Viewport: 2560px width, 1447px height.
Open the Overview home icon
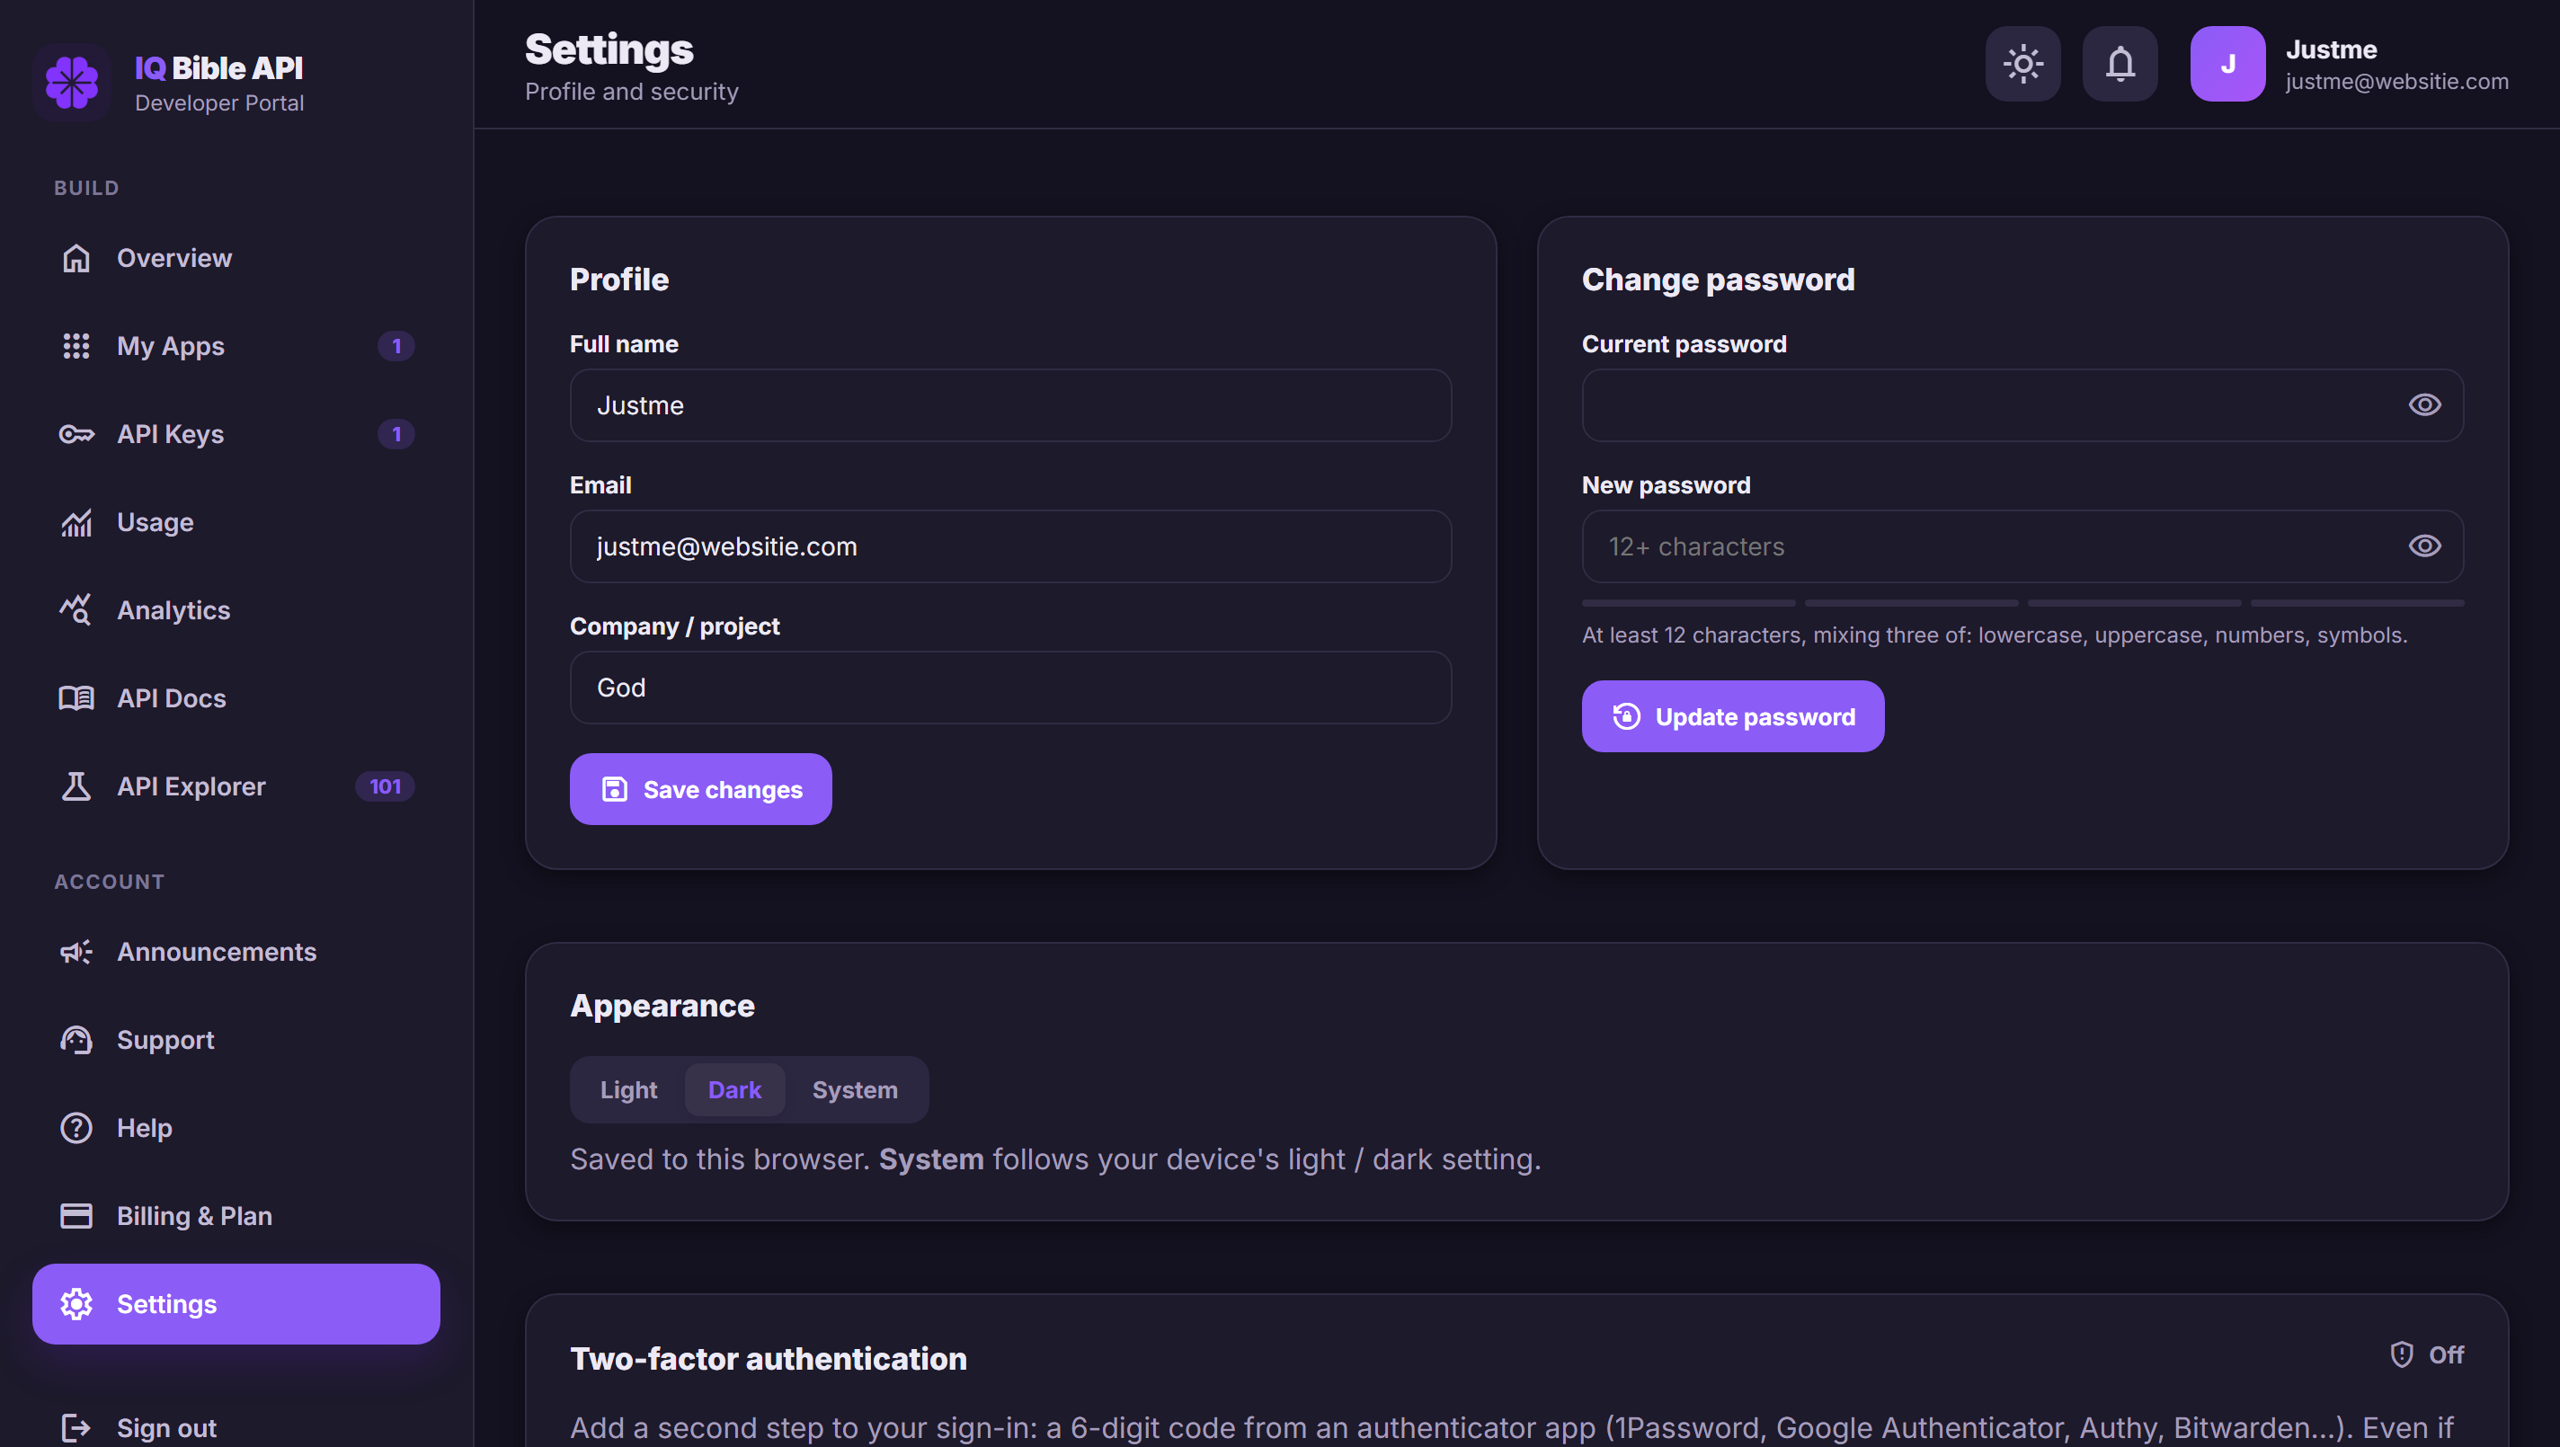76,258
